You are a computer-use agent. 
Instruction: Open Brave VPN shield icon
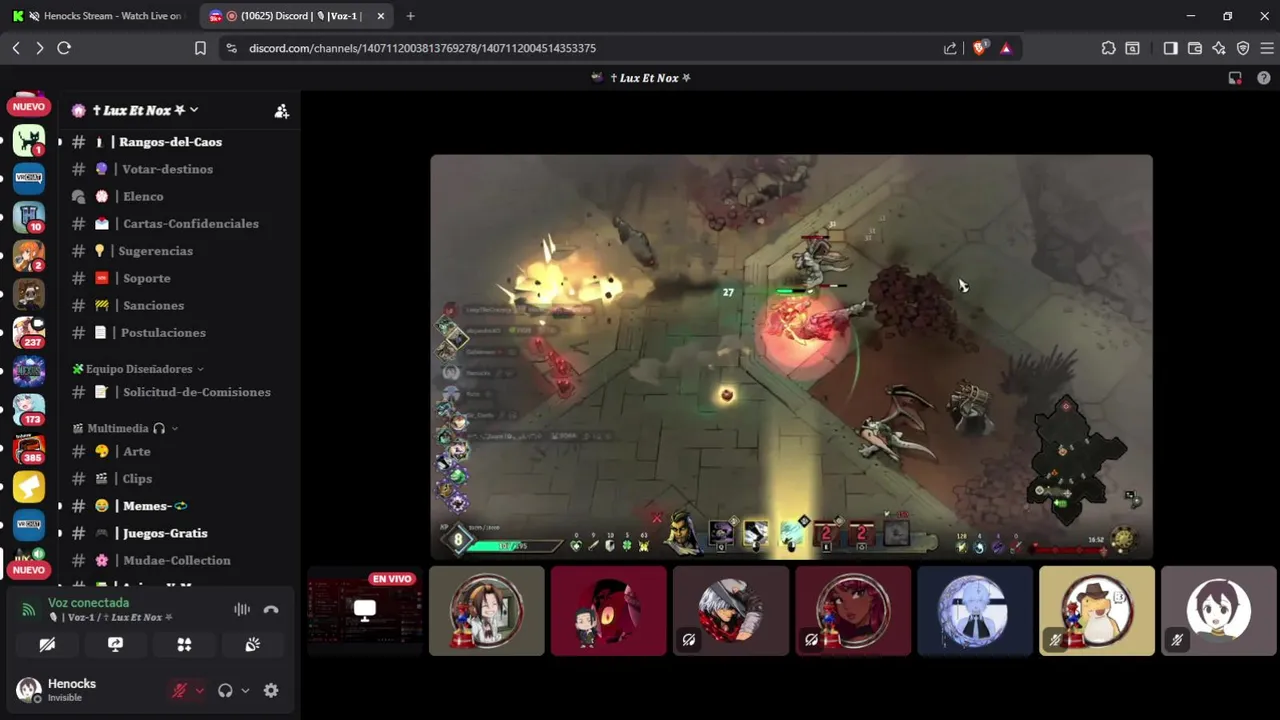1243,48
